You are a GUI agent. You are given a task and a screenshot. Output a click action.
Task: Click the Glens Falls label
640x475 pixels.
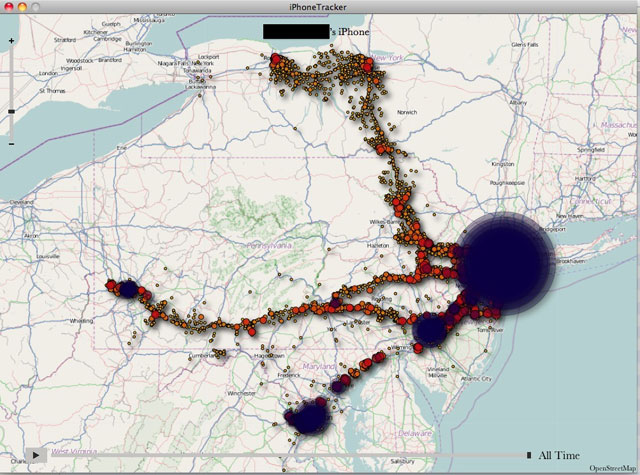click(x=524, y=44)
